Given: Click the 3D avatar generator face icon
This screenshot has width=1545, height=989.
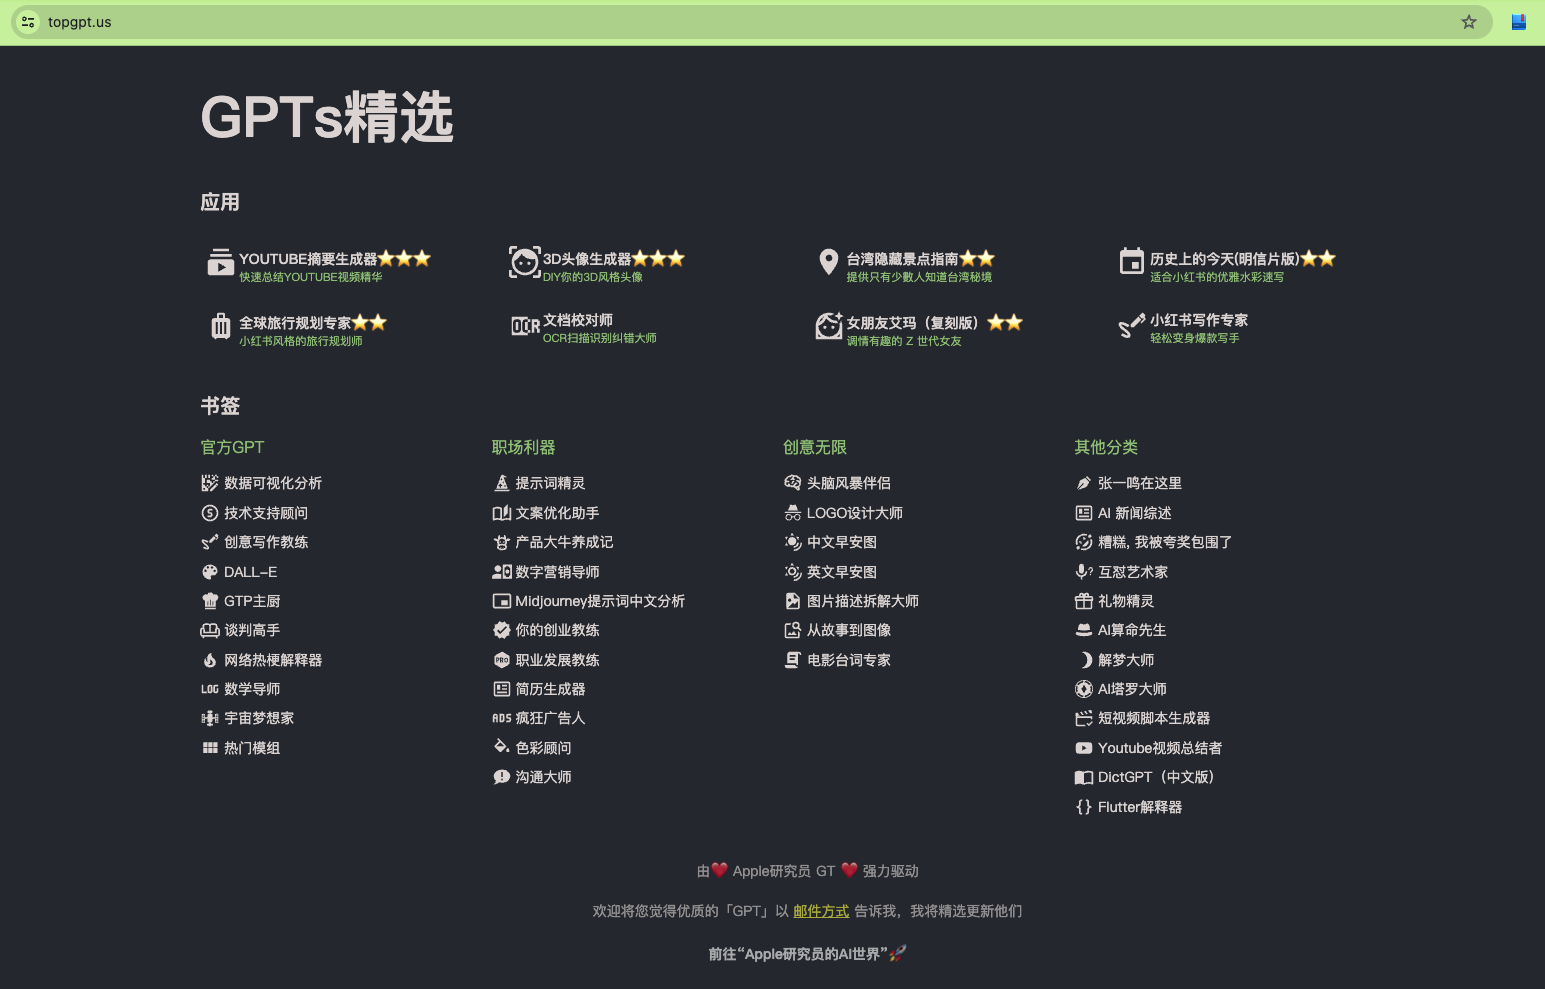Looking at the screenshot, I should coord(524,262).
